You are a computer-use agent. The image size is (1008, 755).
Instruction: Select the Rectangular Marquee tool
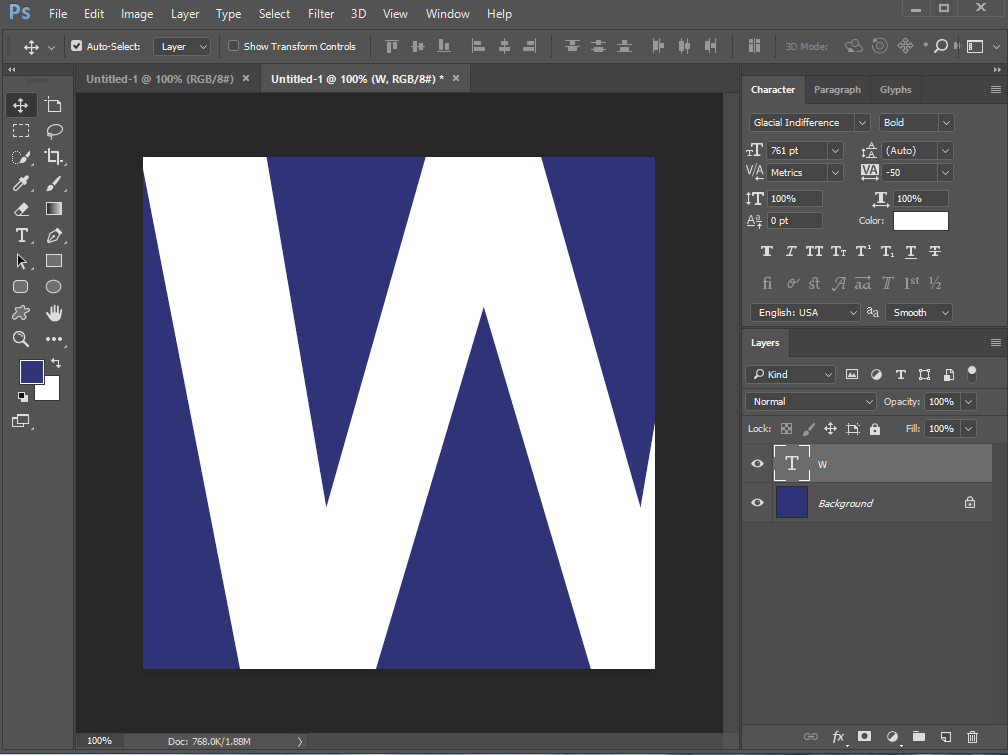[x=21, y=131]
